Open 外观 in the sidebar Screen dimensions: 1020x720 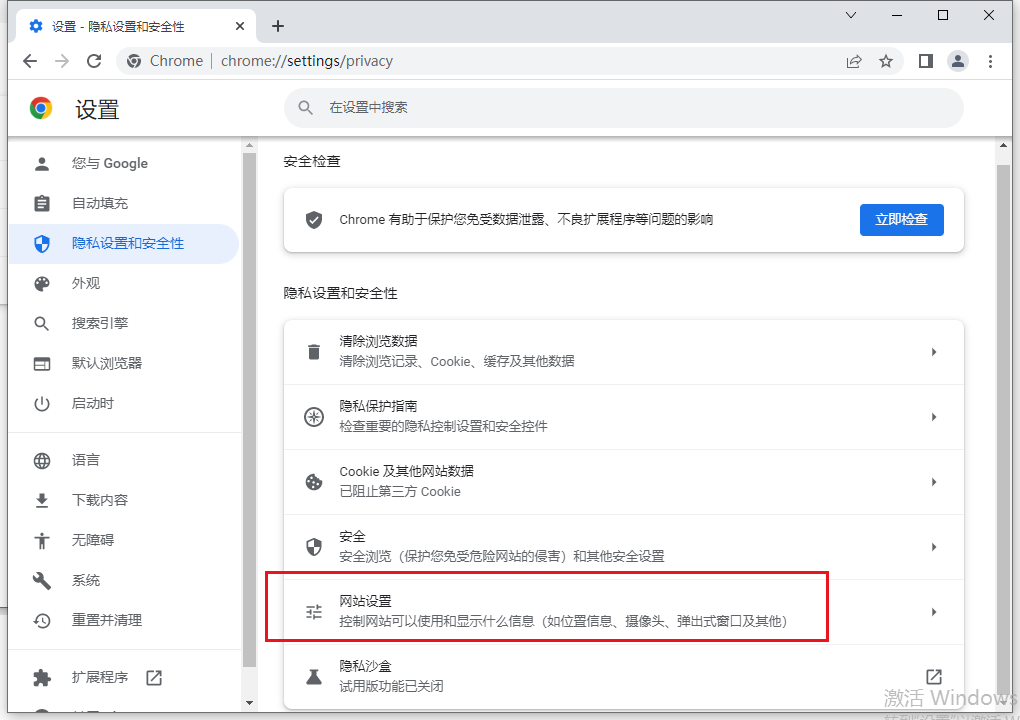pyautogui.click(x=124, y=284)
